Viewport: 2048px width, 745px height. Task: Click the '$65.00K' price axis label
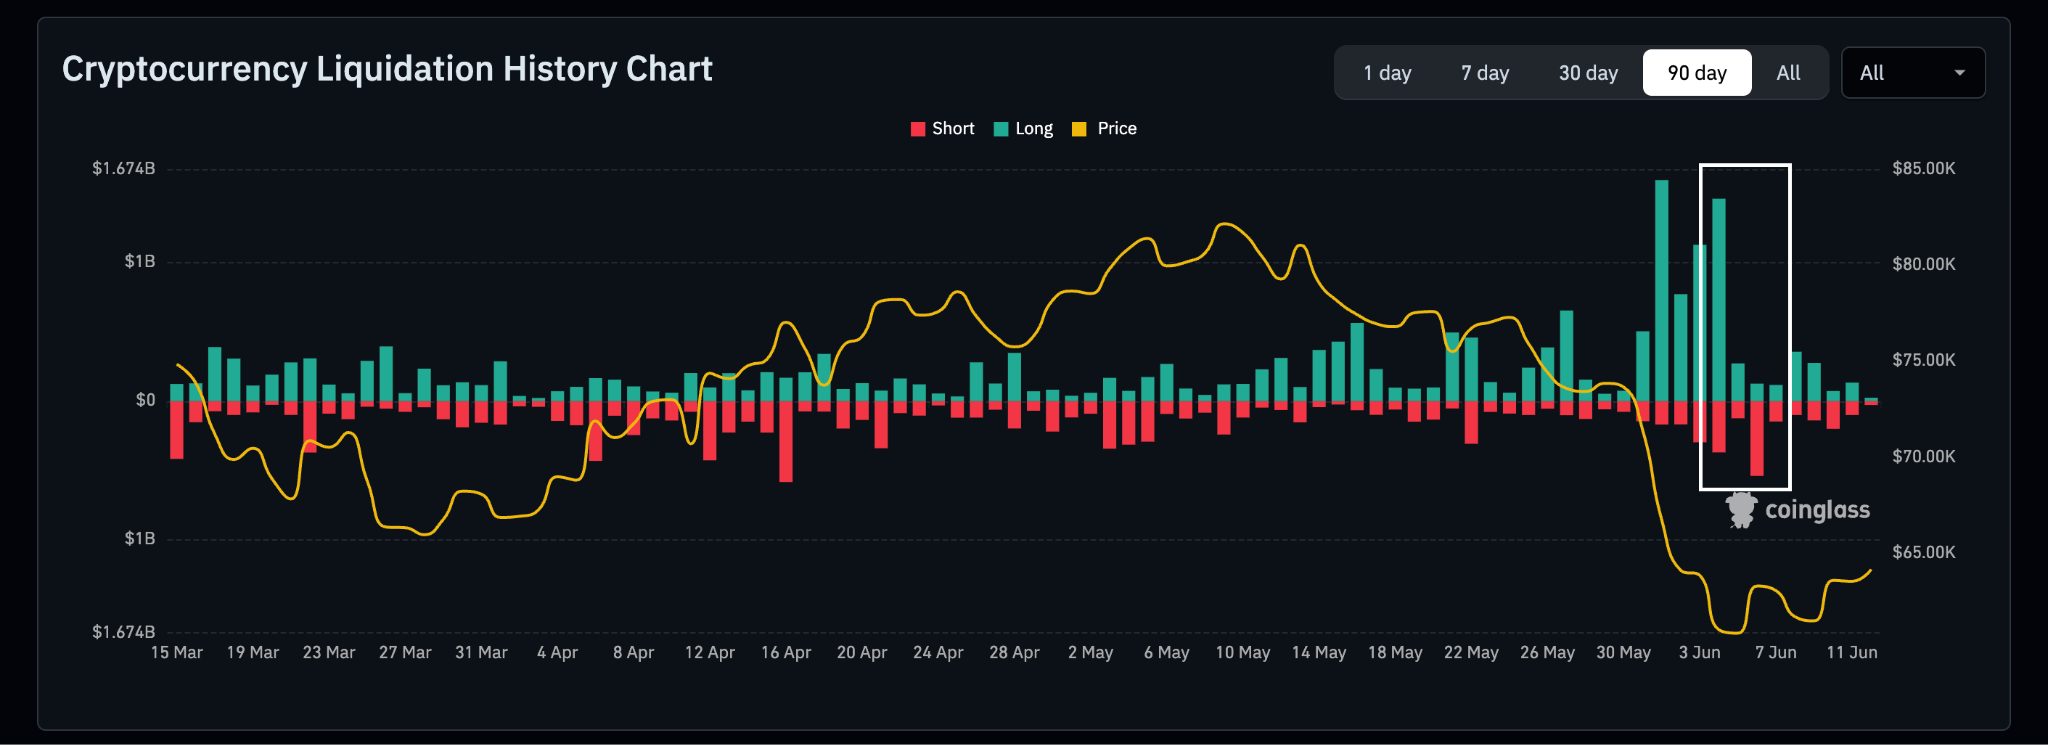(x=1924, y=552)
